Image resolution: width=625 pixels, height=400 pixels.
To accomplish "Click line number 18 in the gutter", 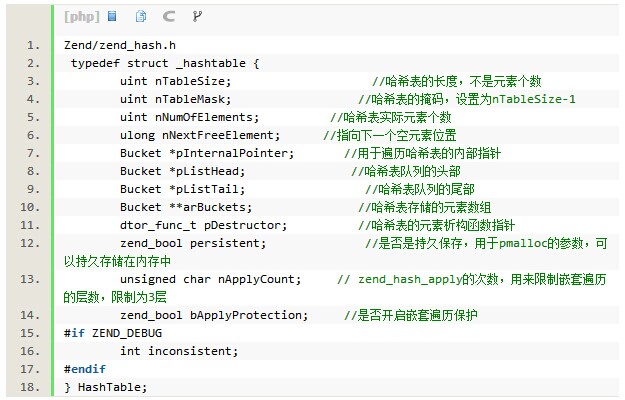I will pos(34,387).
